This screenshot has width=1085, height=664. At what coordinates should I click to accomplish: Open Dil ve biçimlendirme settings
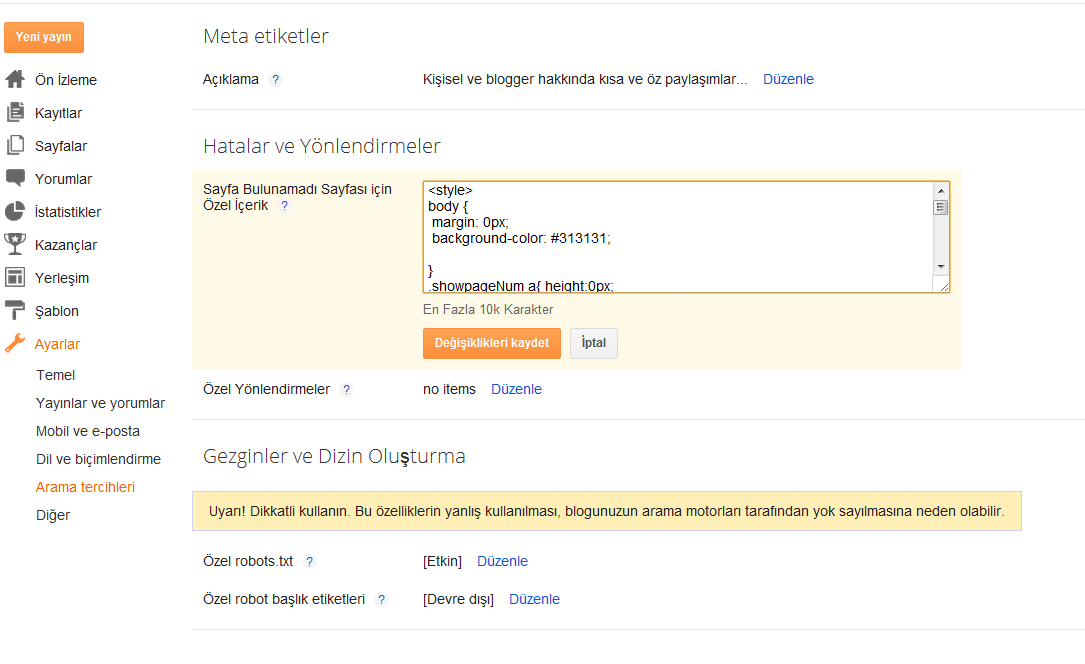pyautogui.click(x=98, y=459)
